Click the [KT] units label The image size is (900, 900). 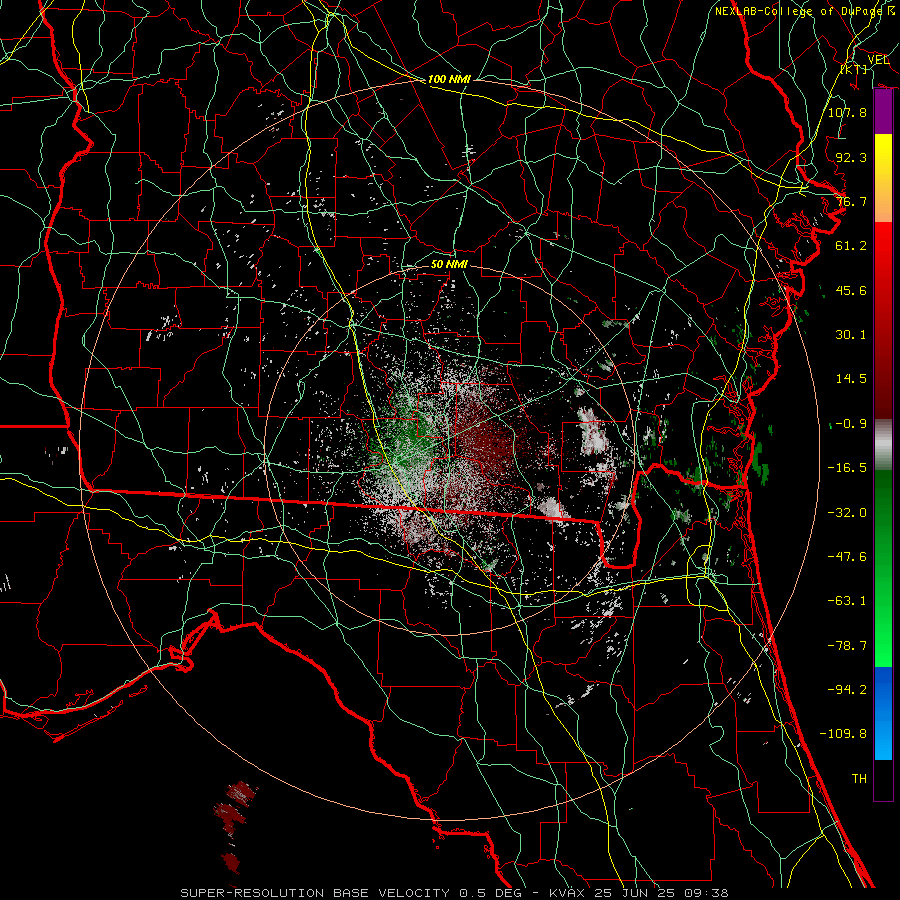tap(854, 69)
